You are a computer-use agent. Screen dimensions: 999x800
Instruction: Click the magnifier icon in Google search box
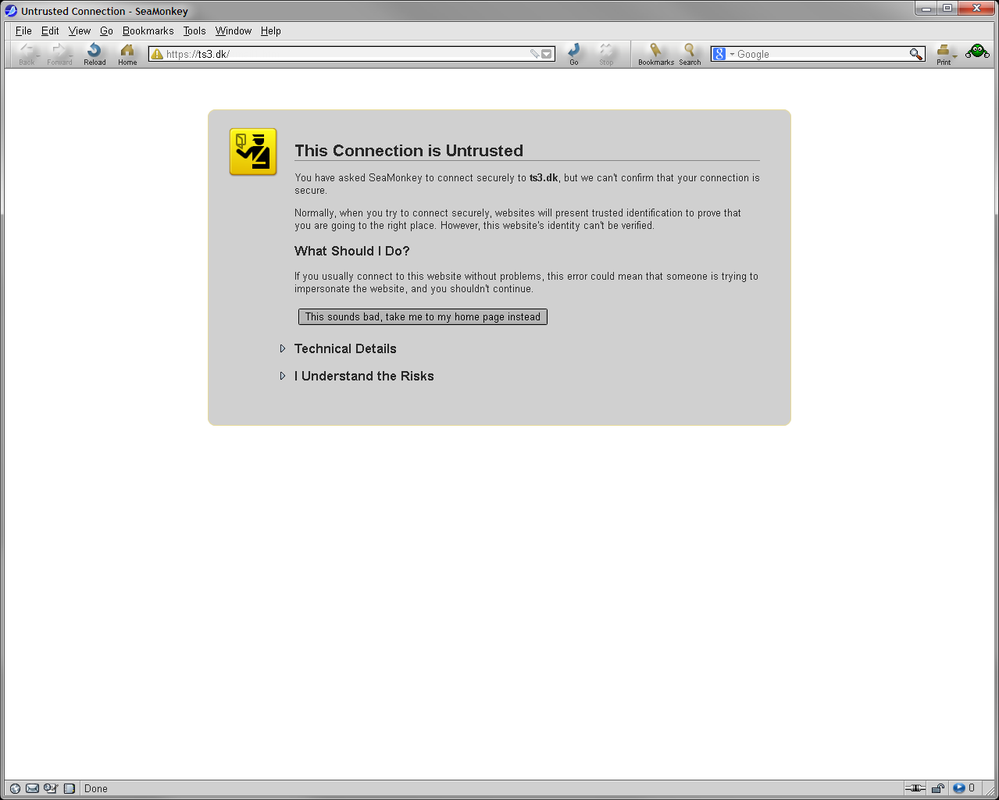[916, 54]
